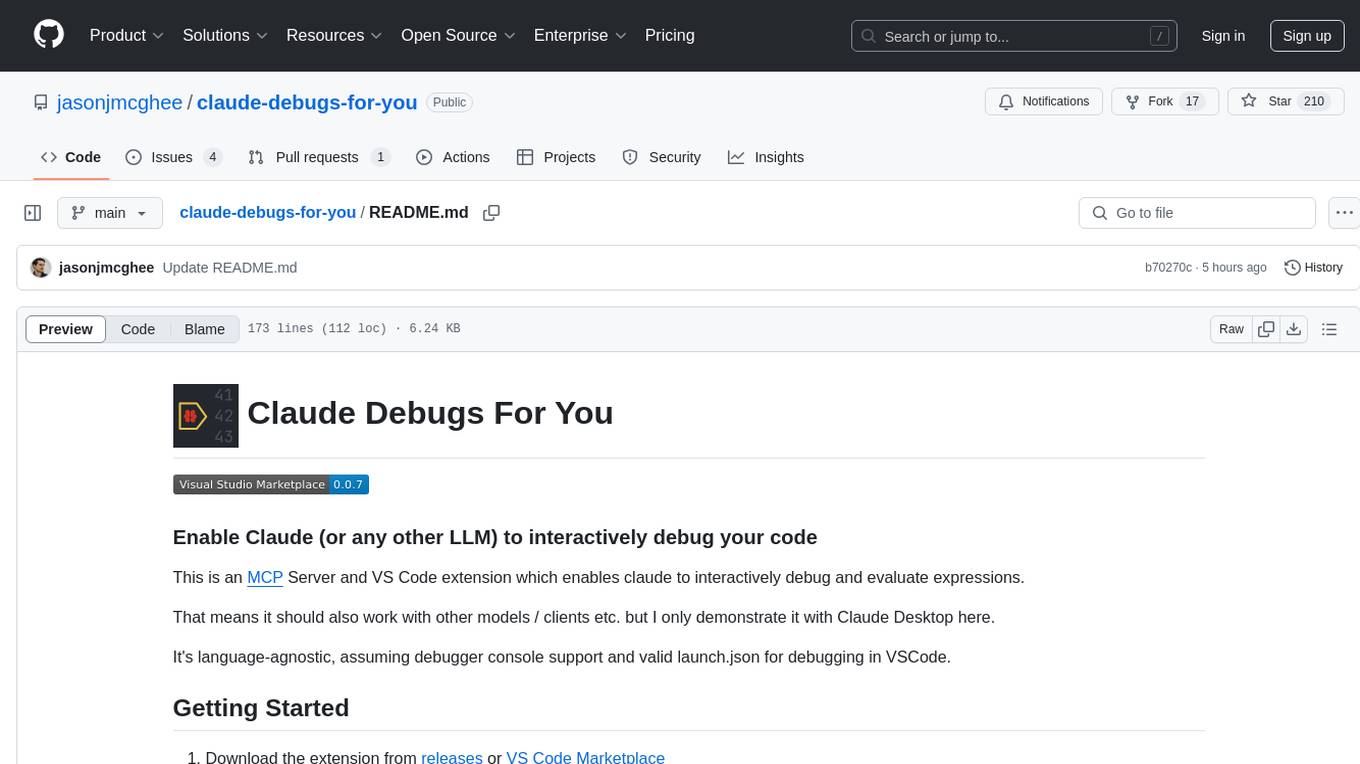The width and height of the screenshot is (1360, 764).
Task: Open commit hash b70270c
Action: 1168,267
